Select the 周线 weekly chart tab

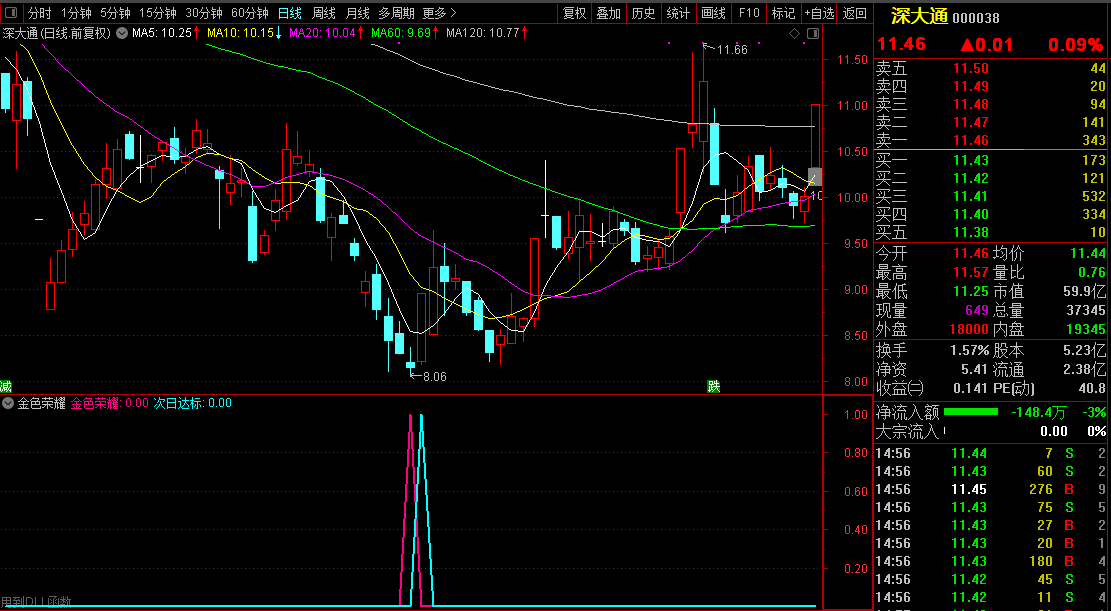[324, 13]
